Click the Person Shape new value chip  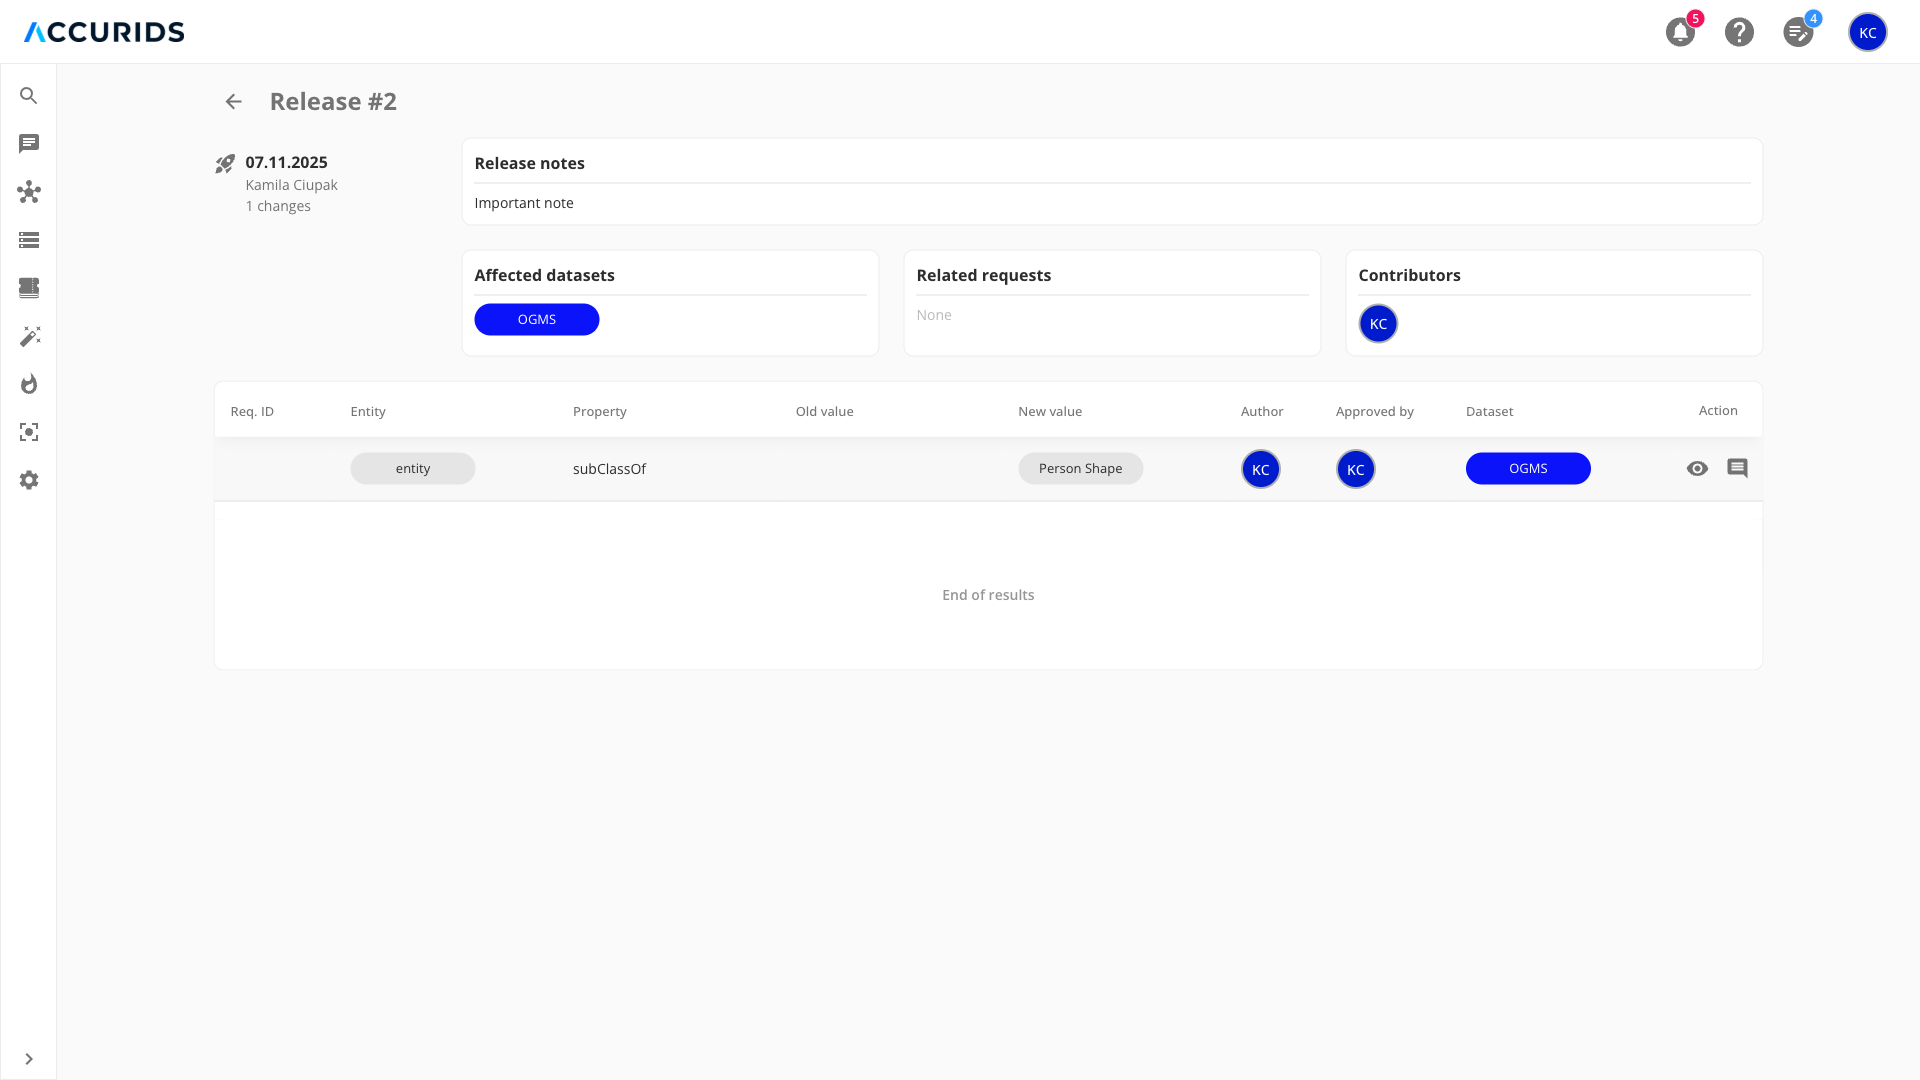(x=1080, y=468)
